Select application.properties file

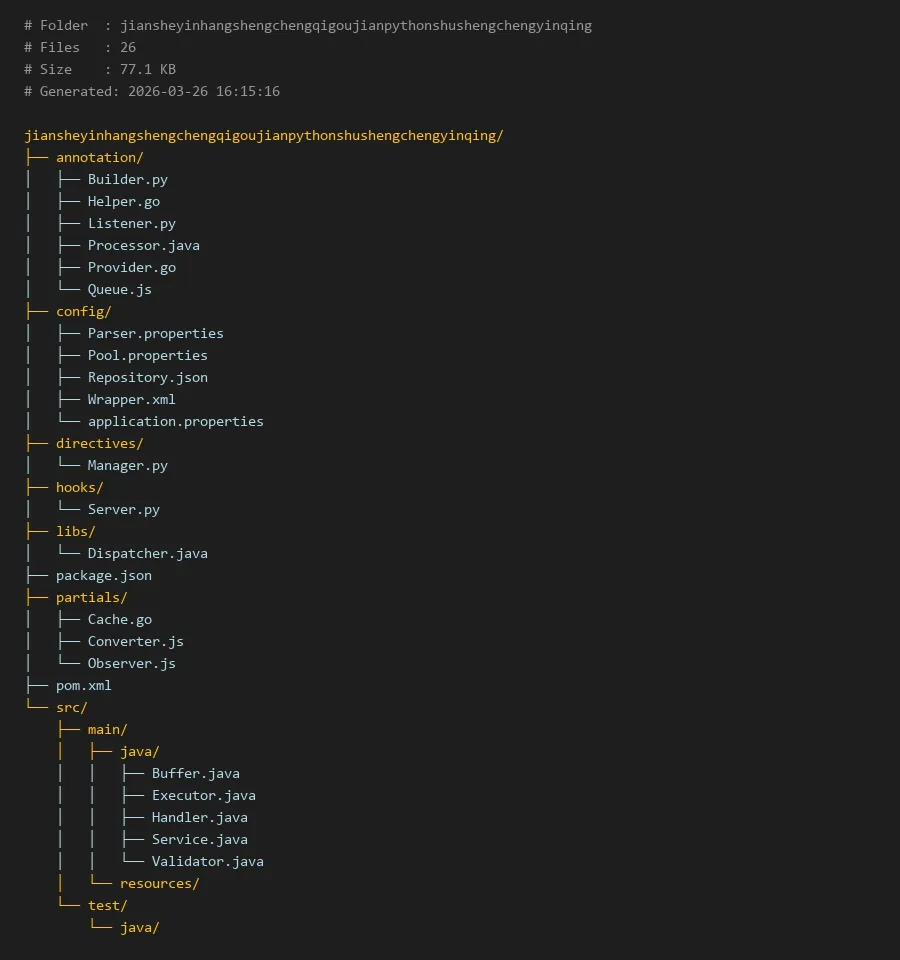point(175,421)
